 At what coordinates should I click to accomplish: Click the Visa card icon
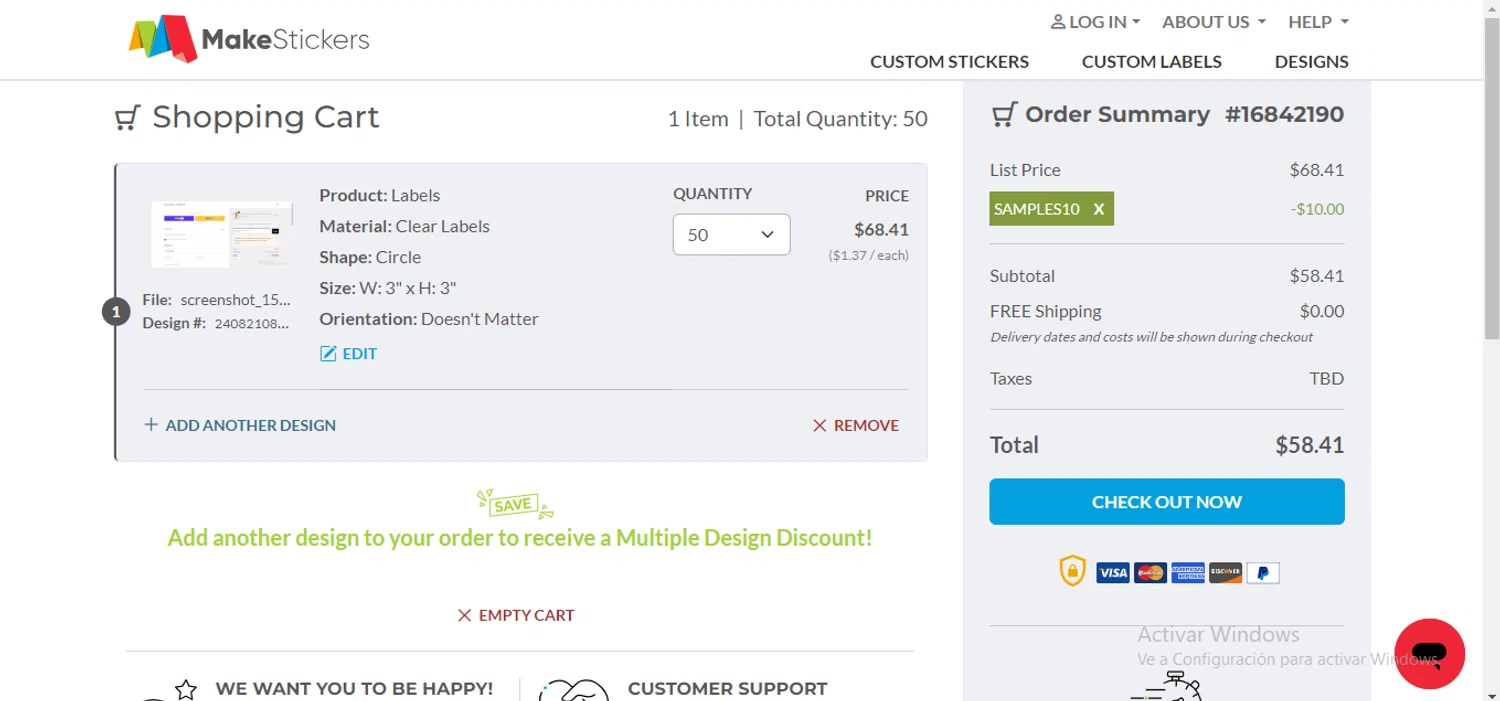coord(1112,573)
